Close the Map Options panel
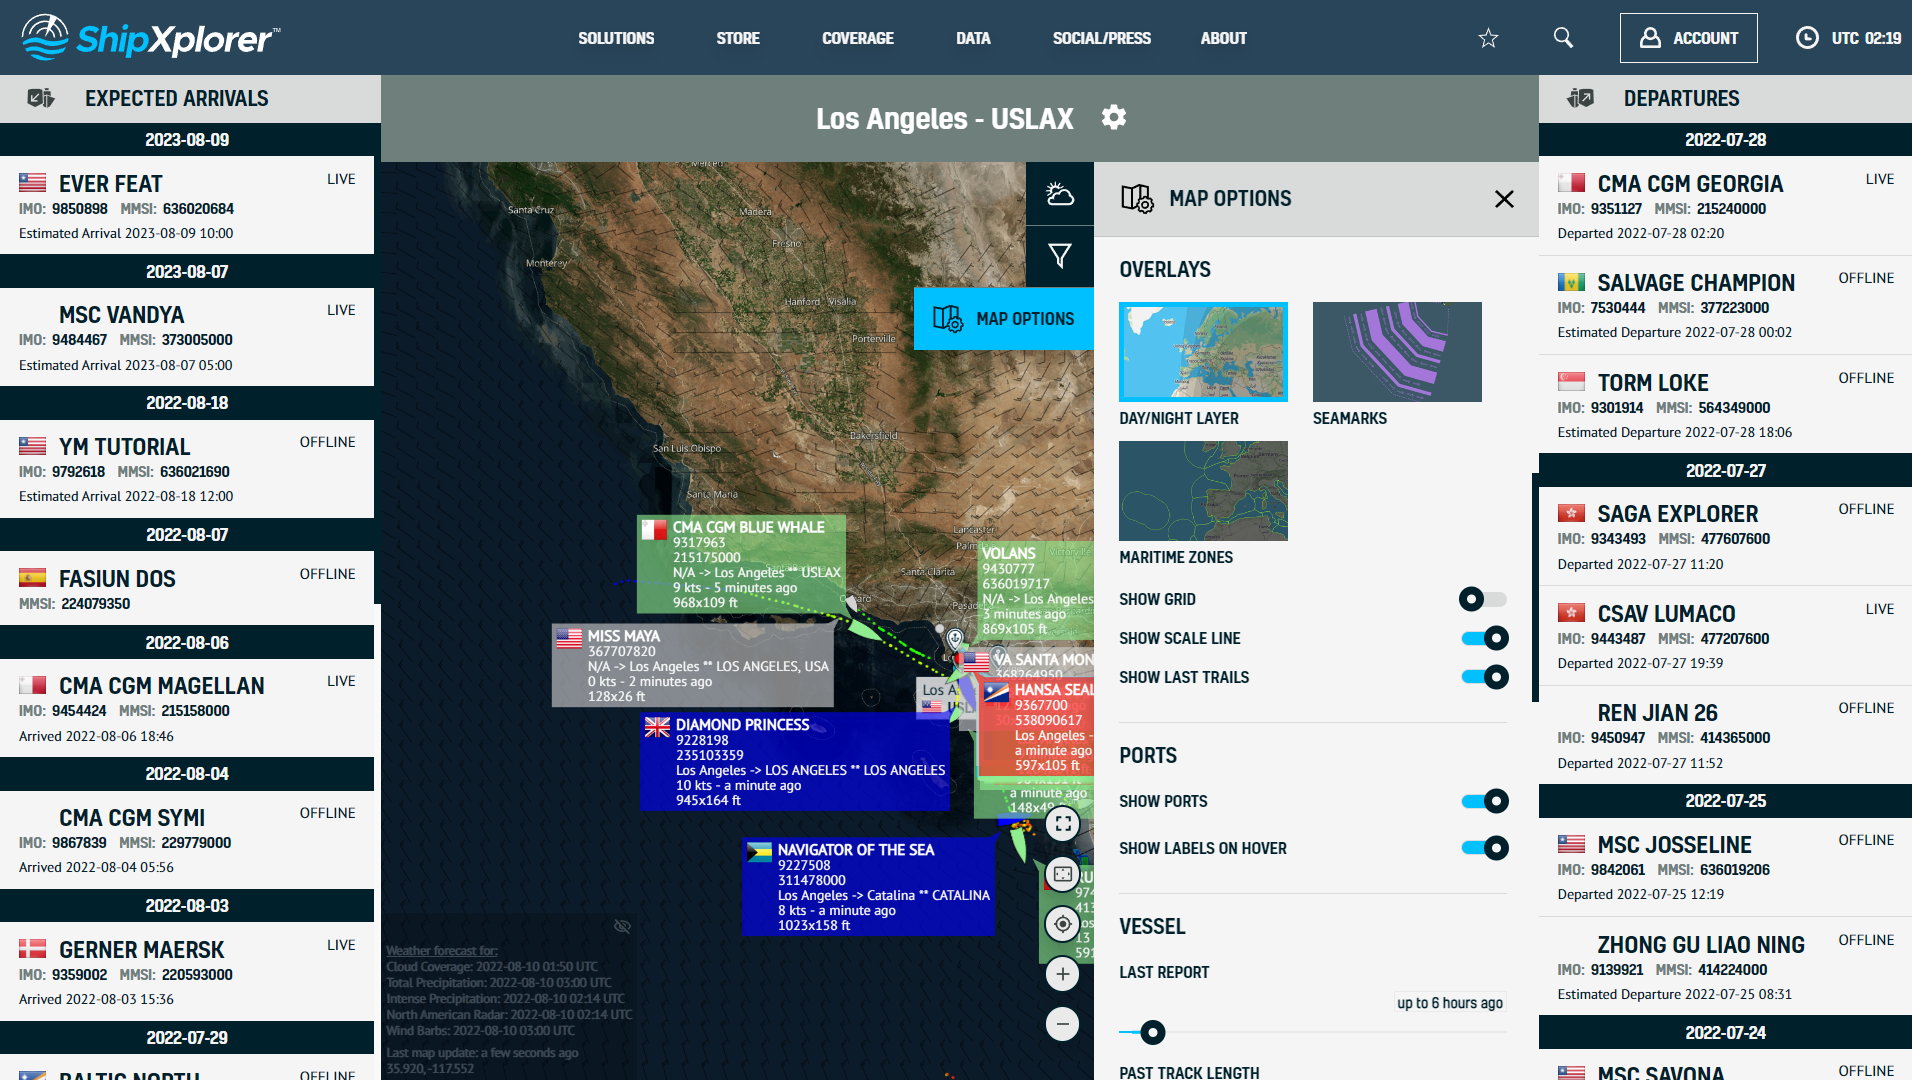Screen dimensions: 1912x1080 1503,199
